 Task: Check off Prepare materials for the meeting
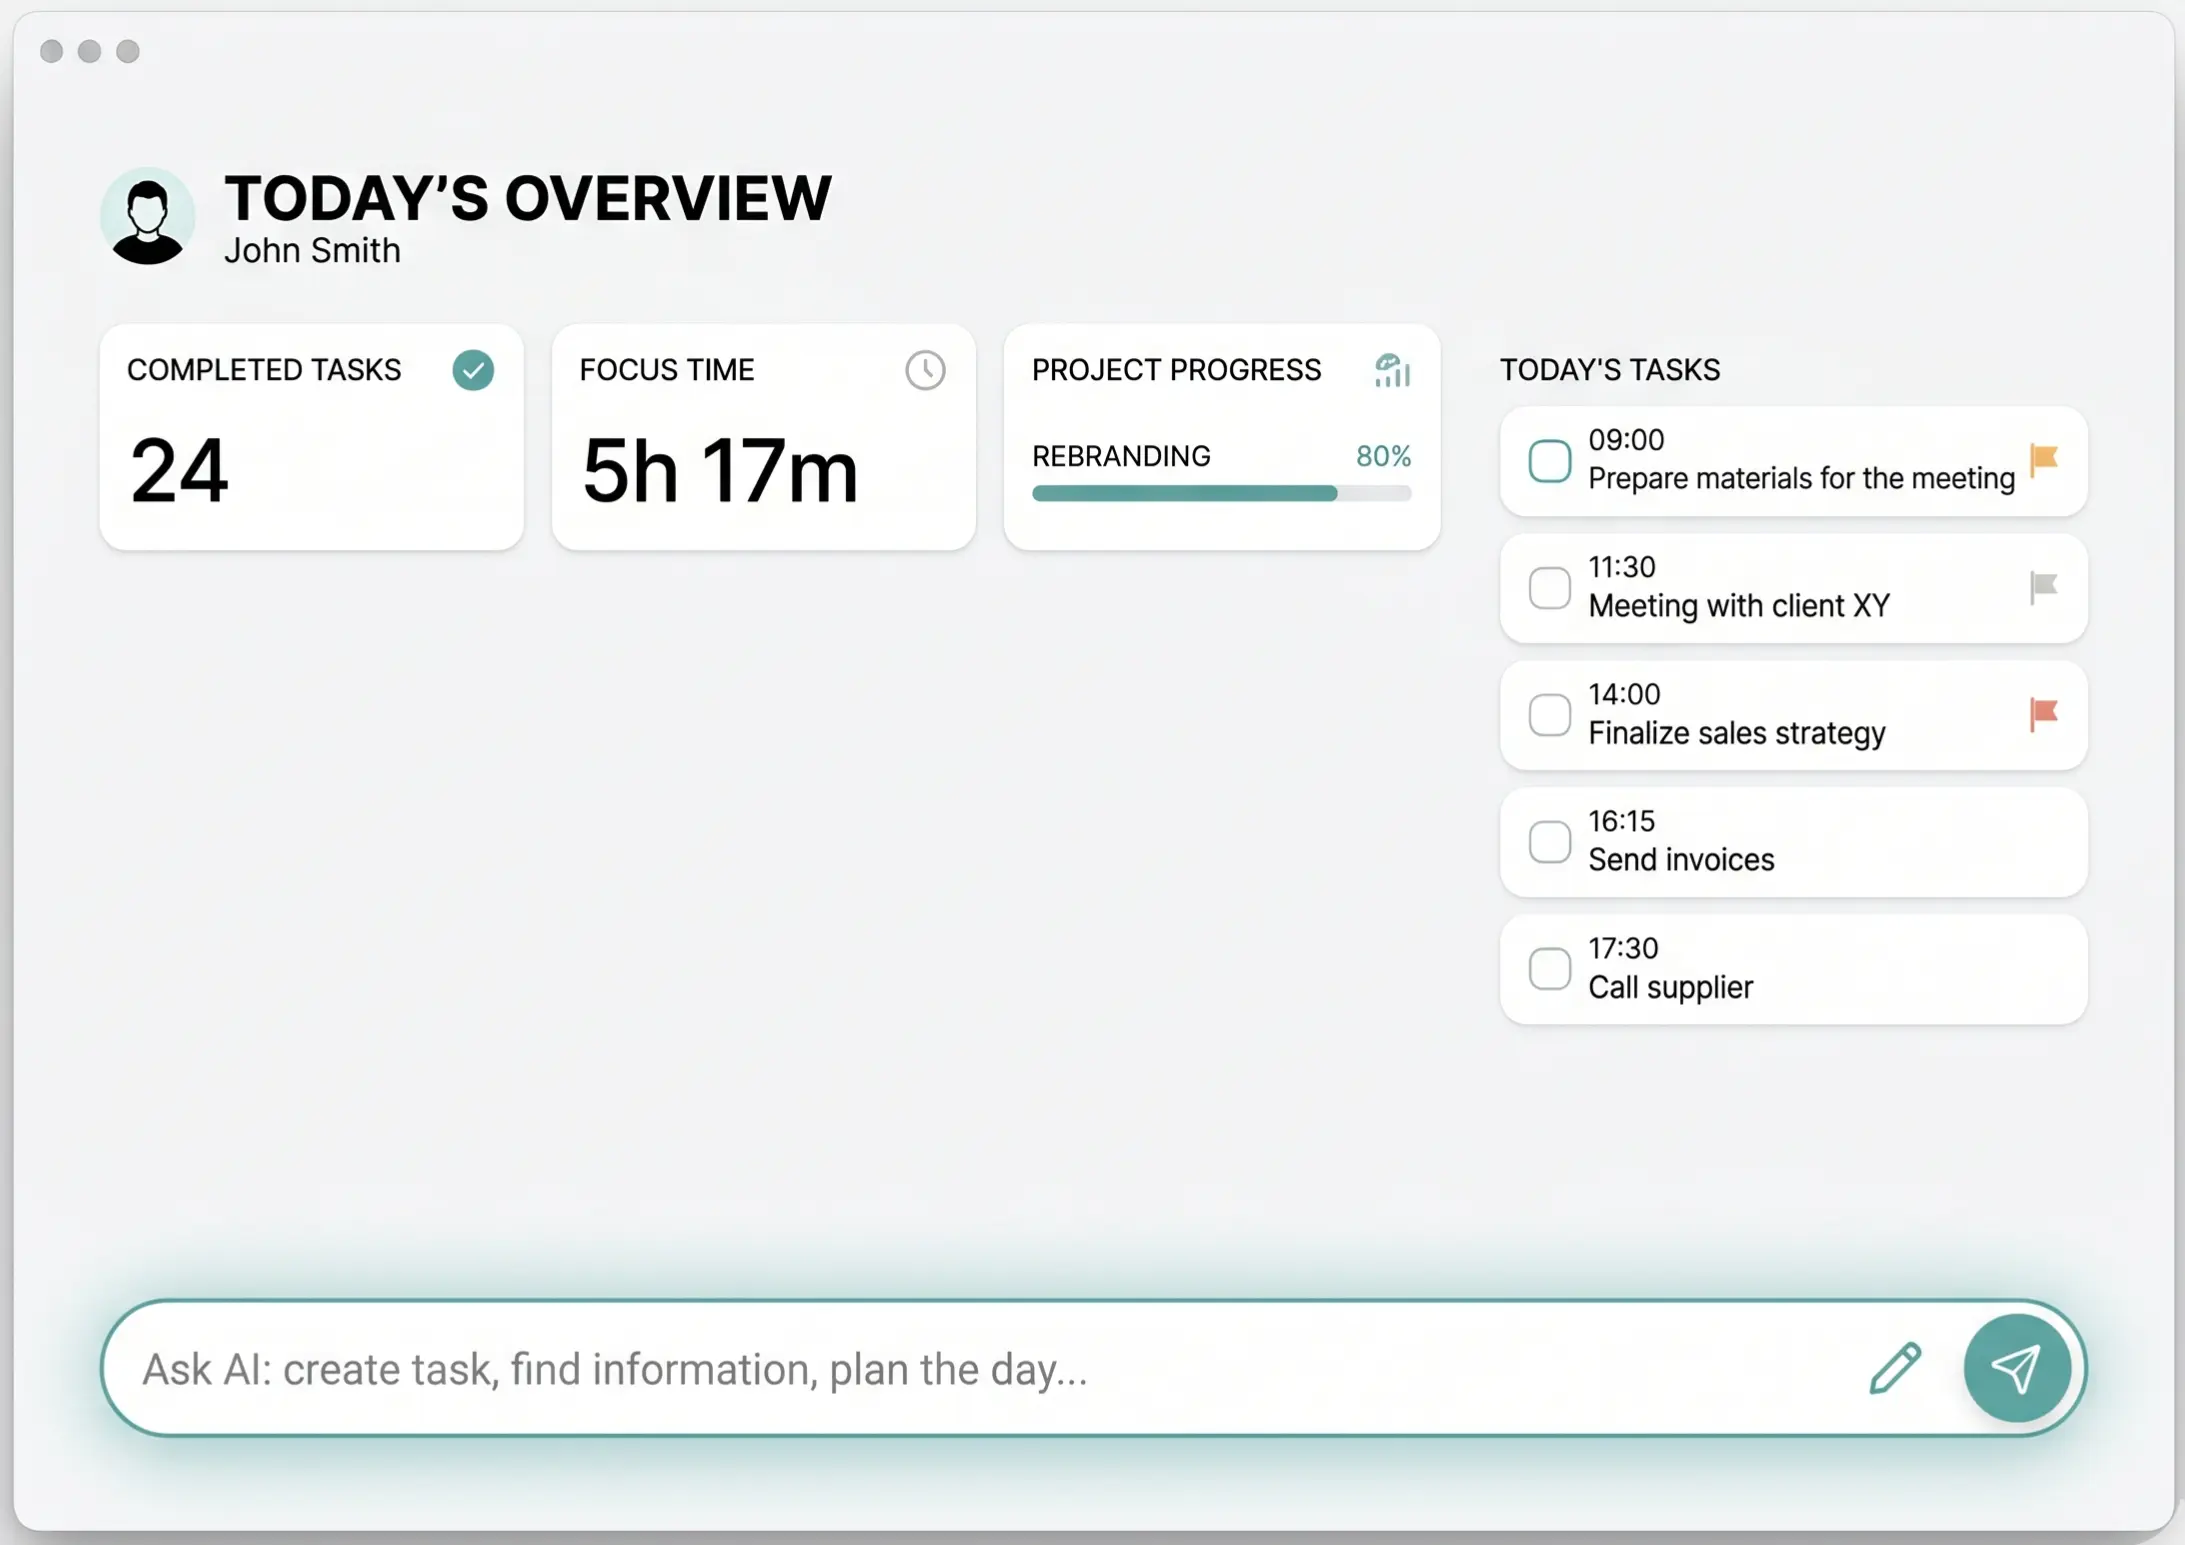pyautogui.click(x=1550, y=460)
